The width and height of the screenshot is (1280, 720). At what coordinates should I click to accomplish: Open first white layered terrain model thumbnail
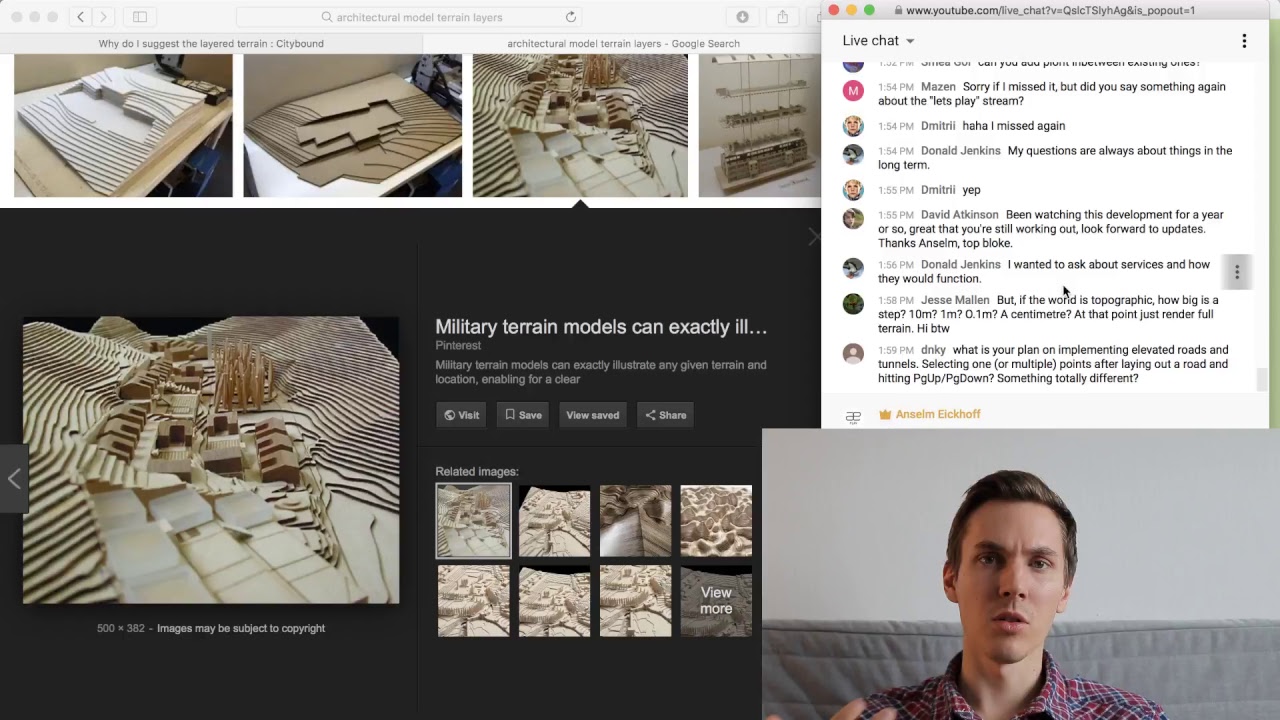pyautogui.click(x=123, y=126)
